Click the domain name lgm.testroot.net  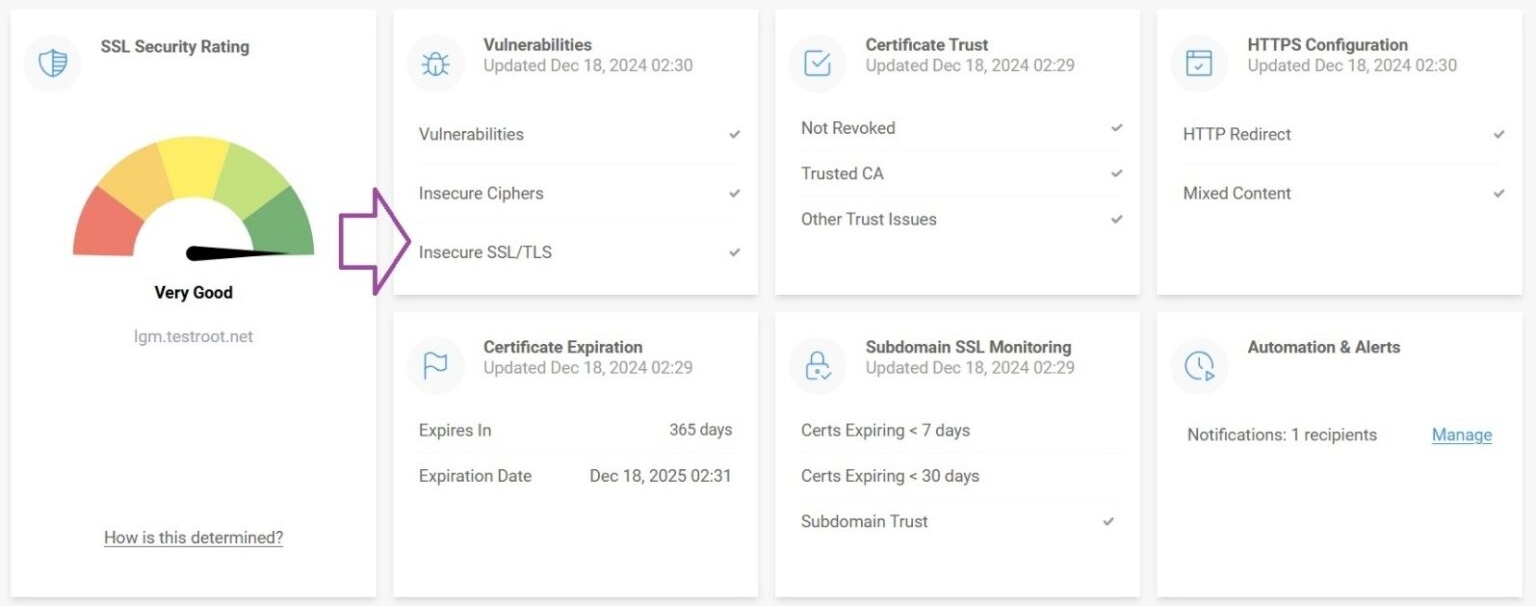point(193,336)
